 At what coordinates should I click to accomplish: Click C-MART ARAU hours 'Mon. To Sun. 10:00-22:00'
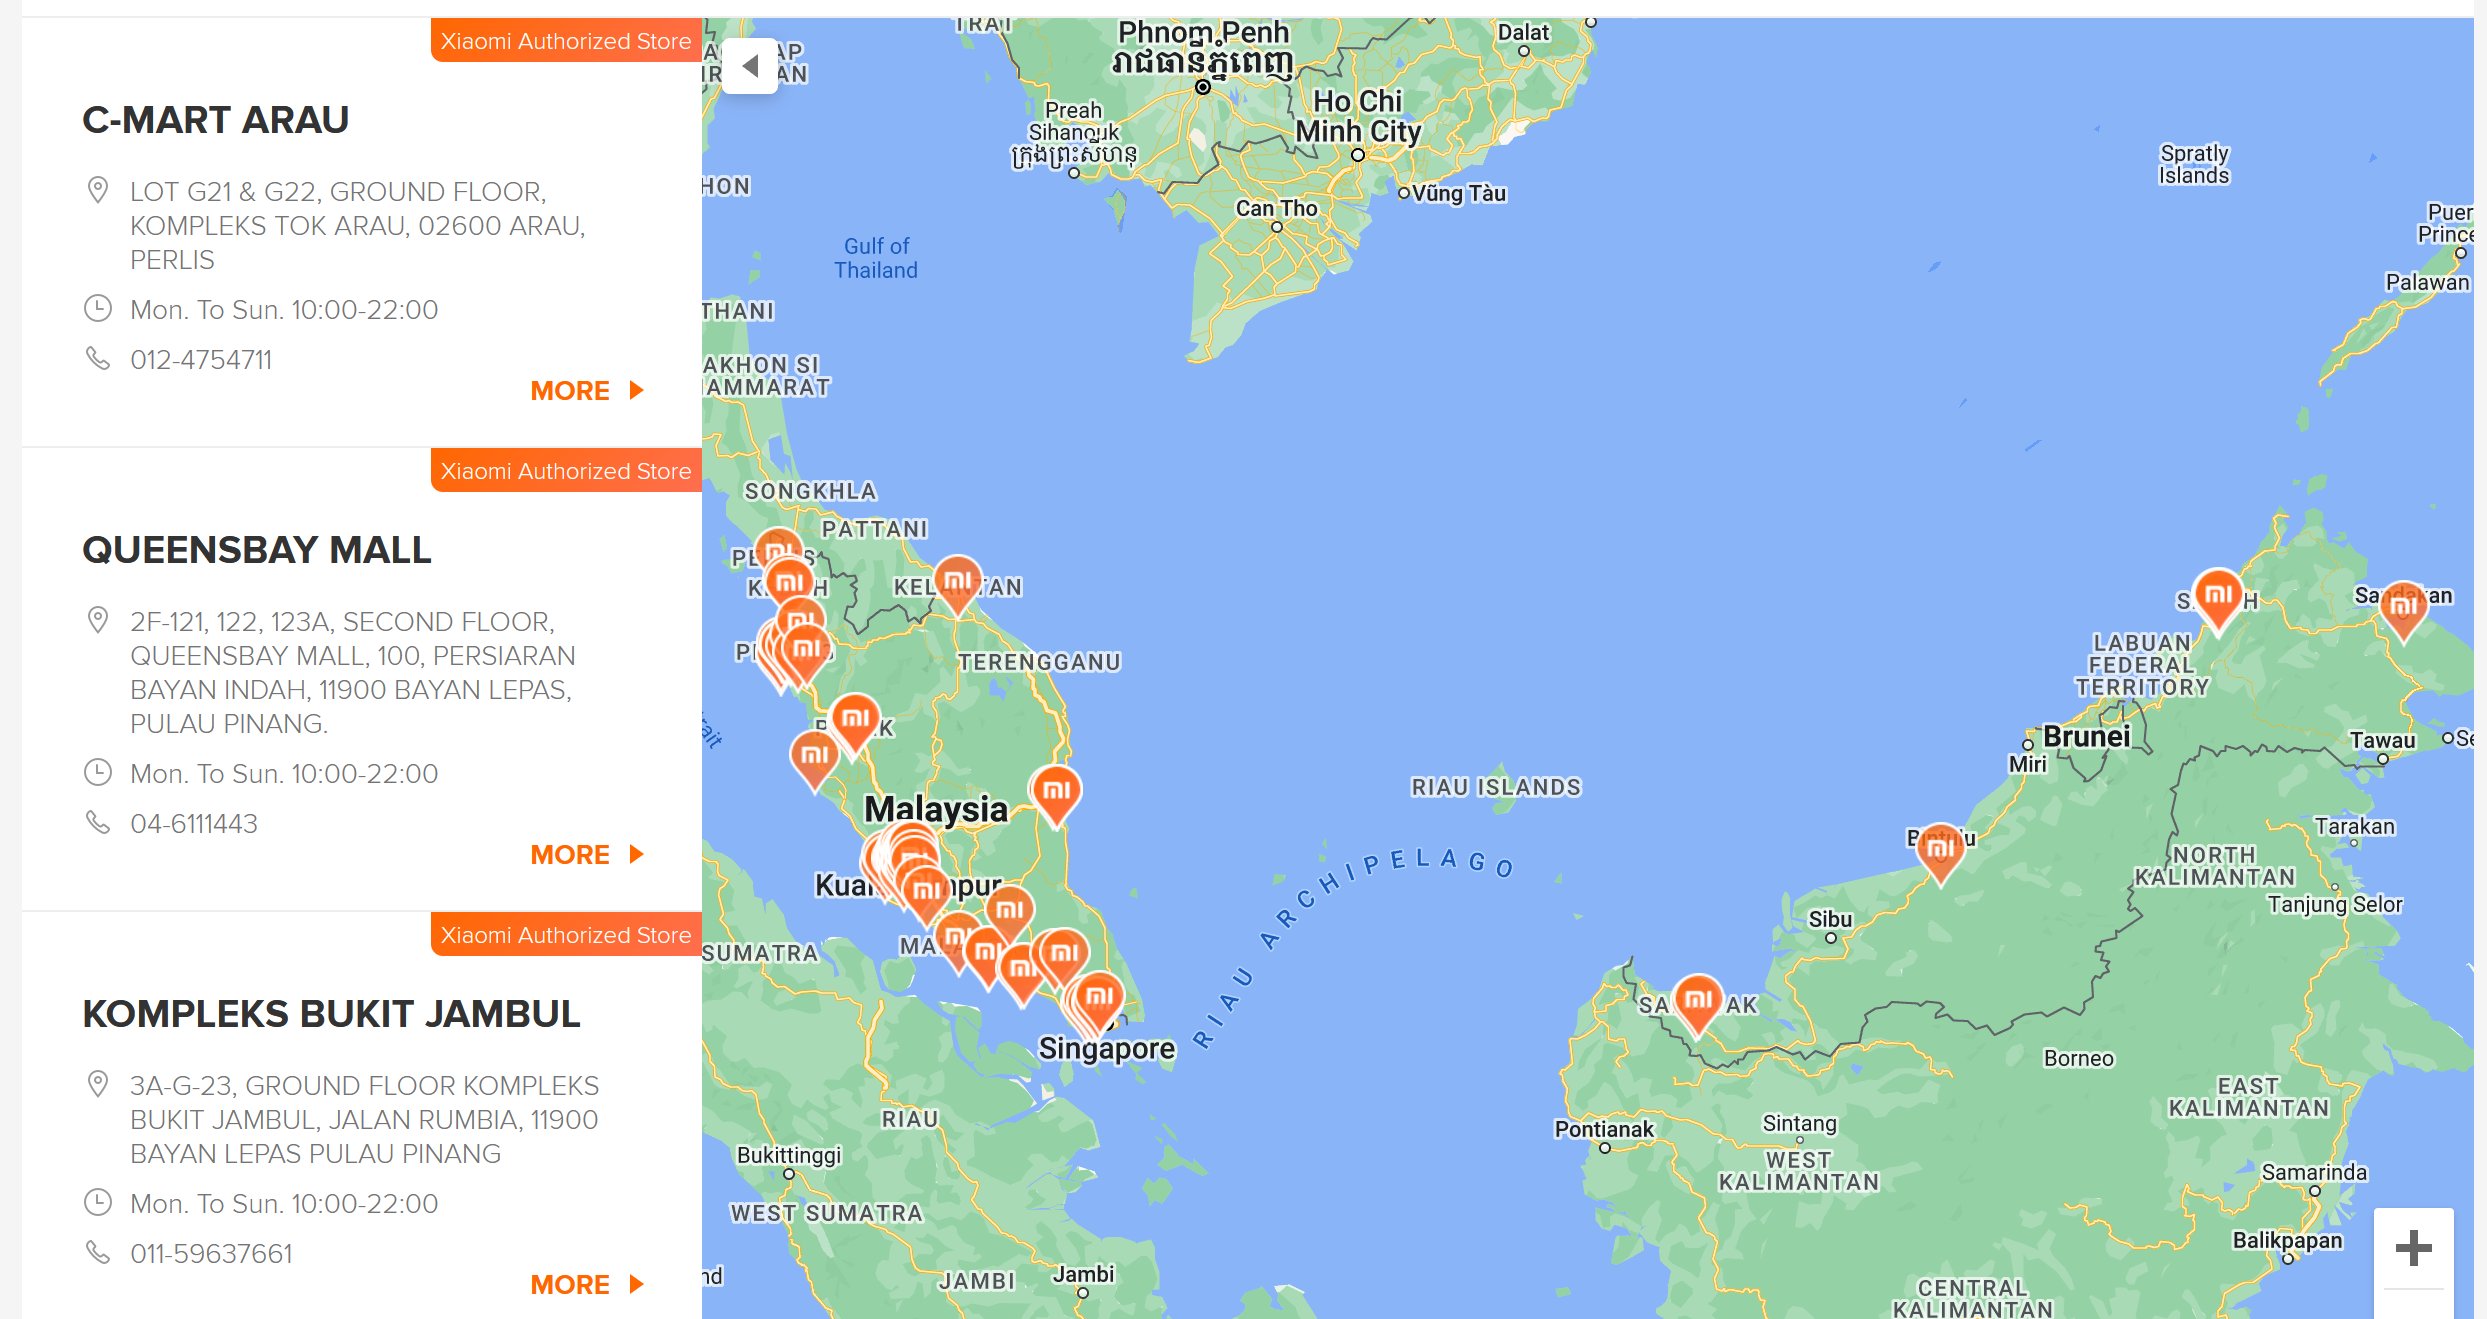[284, 309]
